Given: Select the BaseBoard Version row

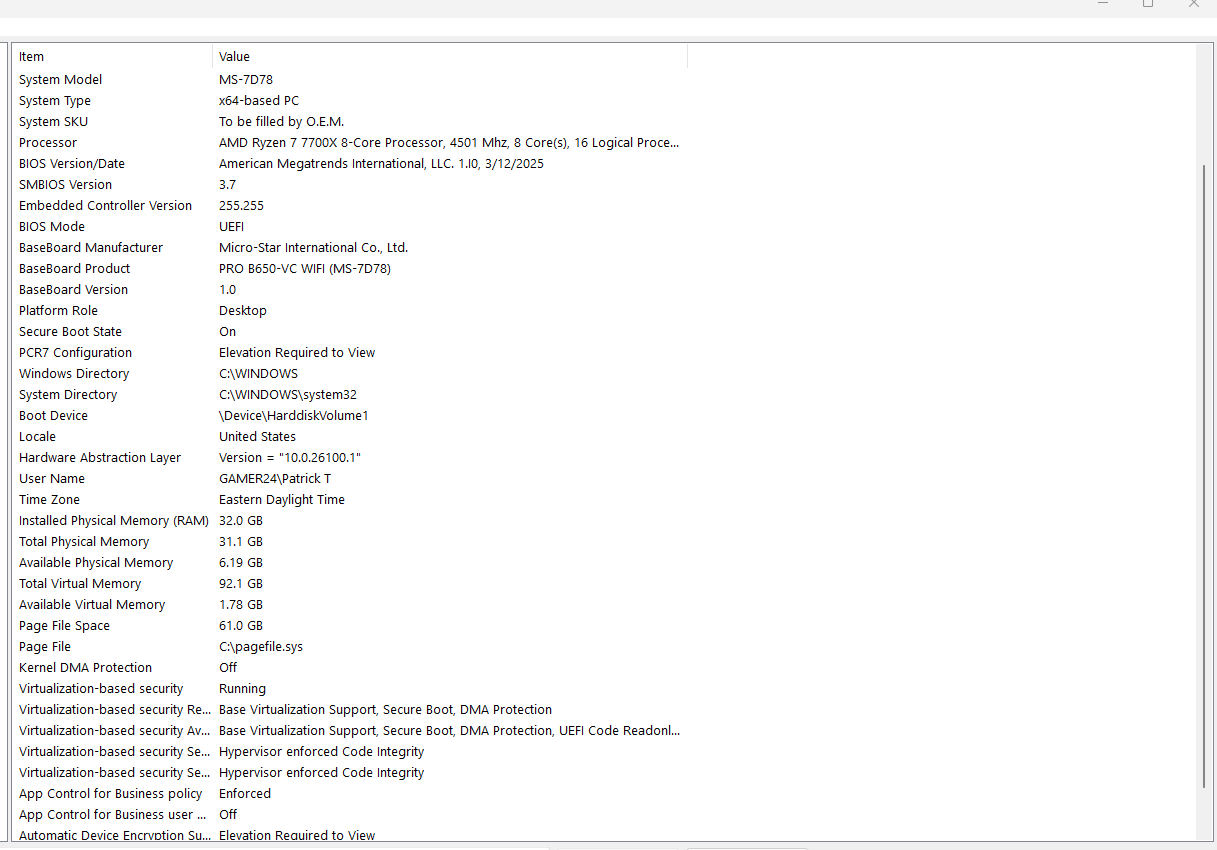Looking at the screenshot, I should 350,290.
